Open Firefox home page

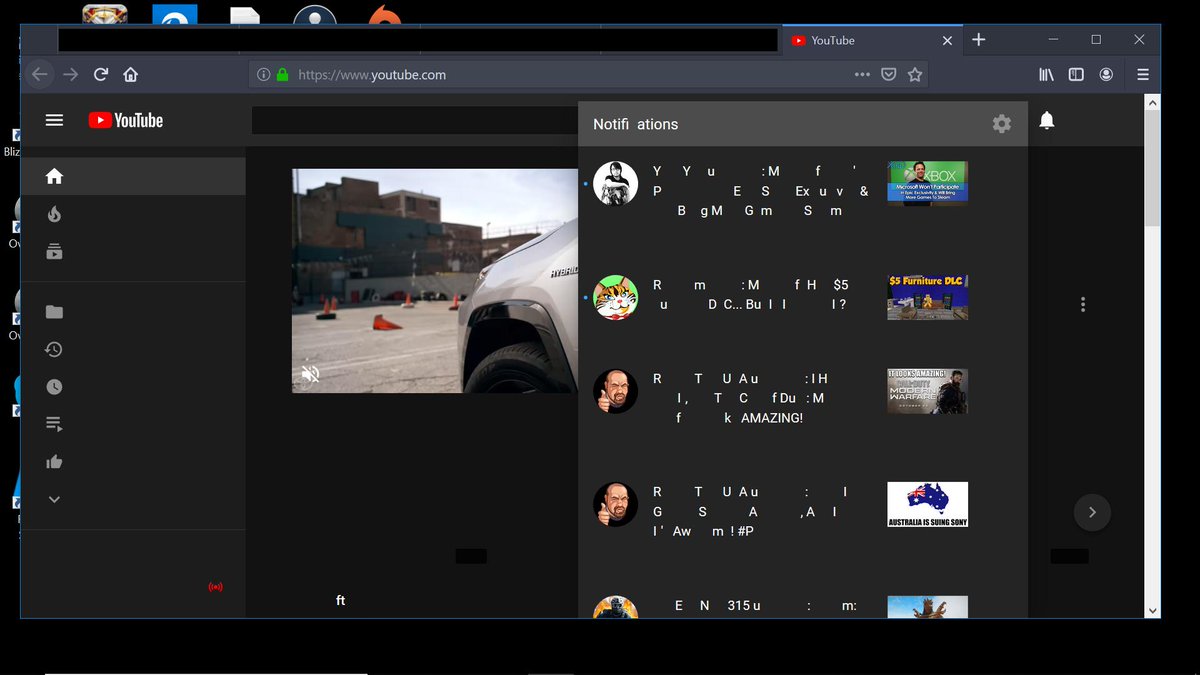[130, 75]
